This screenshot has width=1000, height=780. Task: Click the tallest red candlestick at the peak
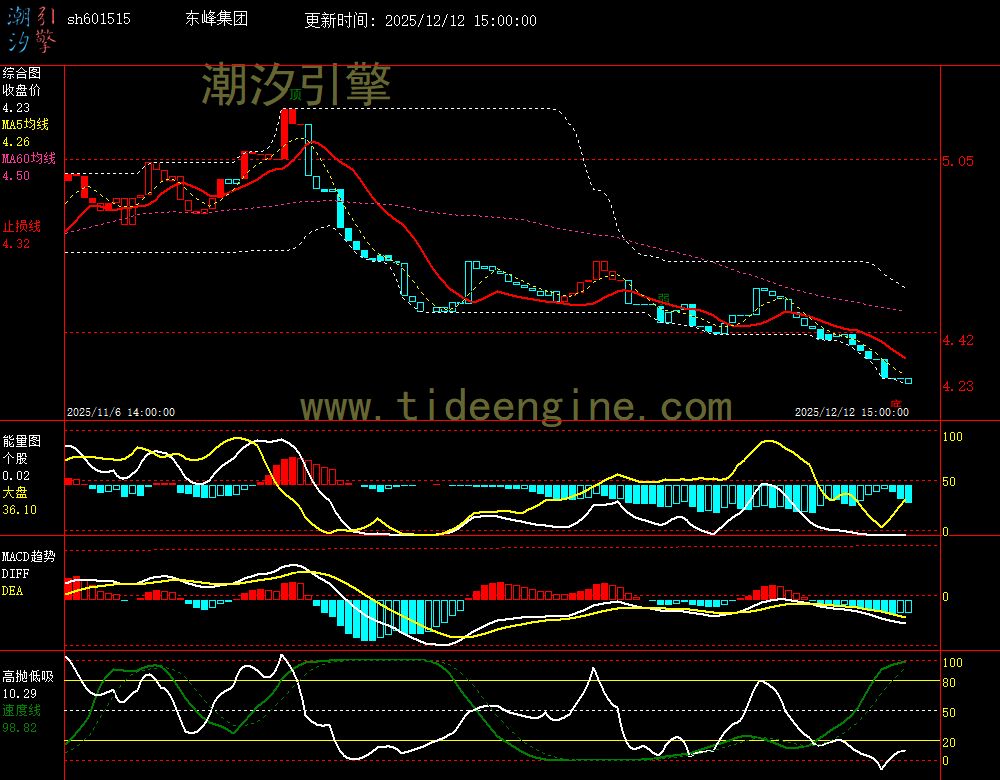click(x=287, y=133)
